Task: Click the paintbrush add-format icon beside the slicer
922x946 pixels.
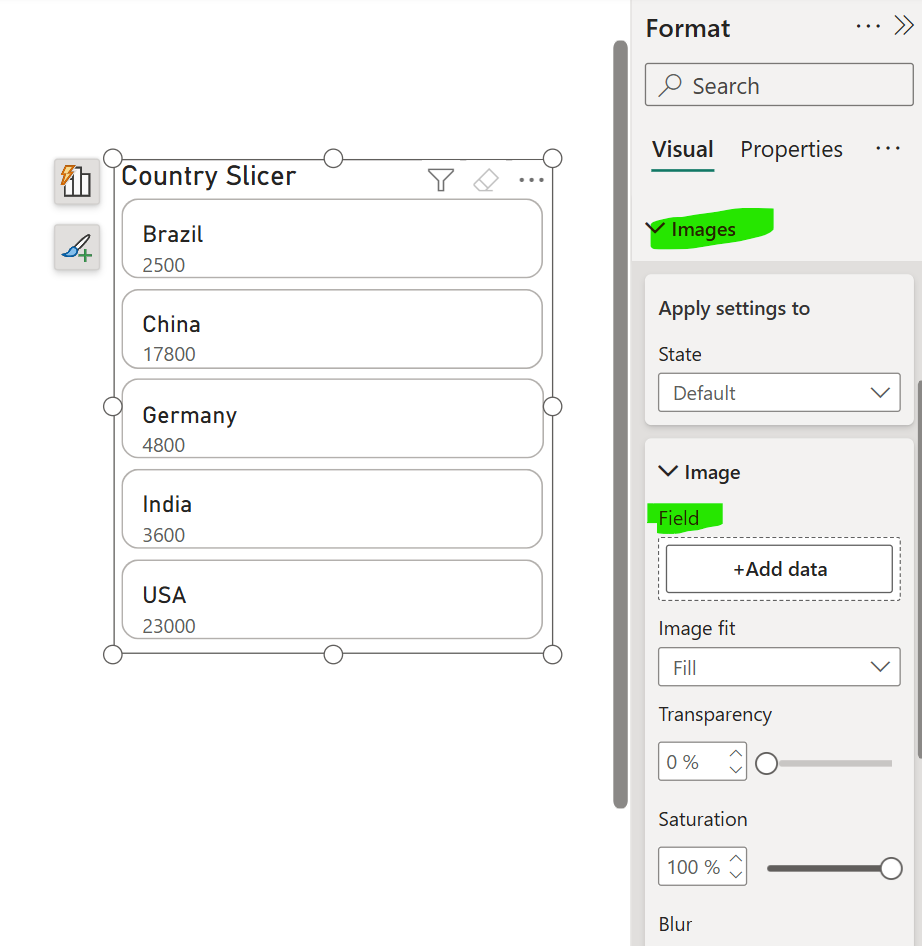Action: [76, 247]
